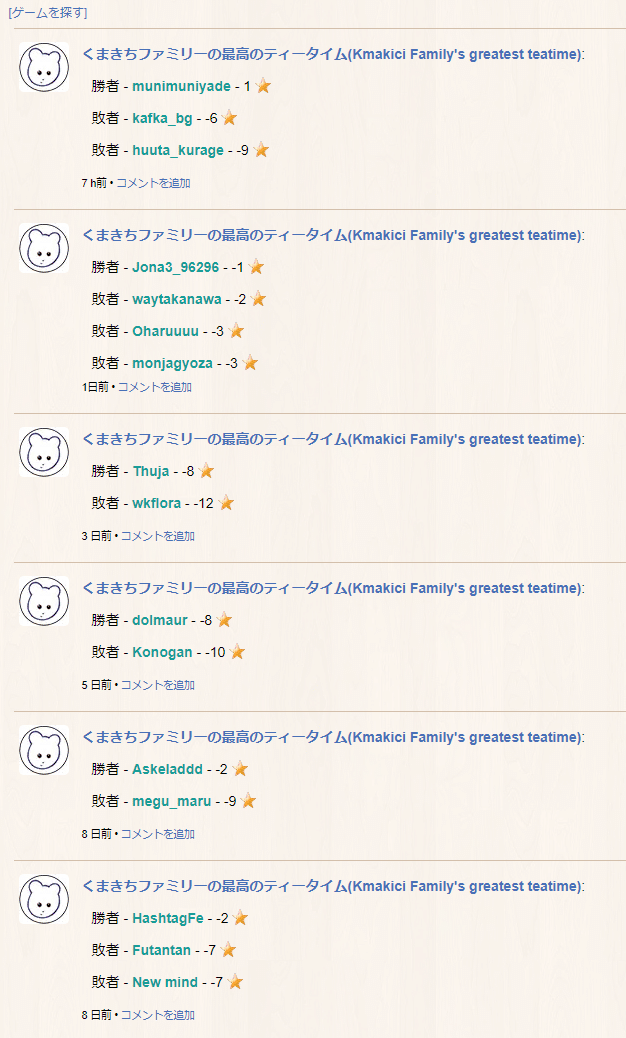The width and height of the screenshot is (626, 1038).
Task: Click the star icon next to Konogan
Action: (x=237, y=652)
